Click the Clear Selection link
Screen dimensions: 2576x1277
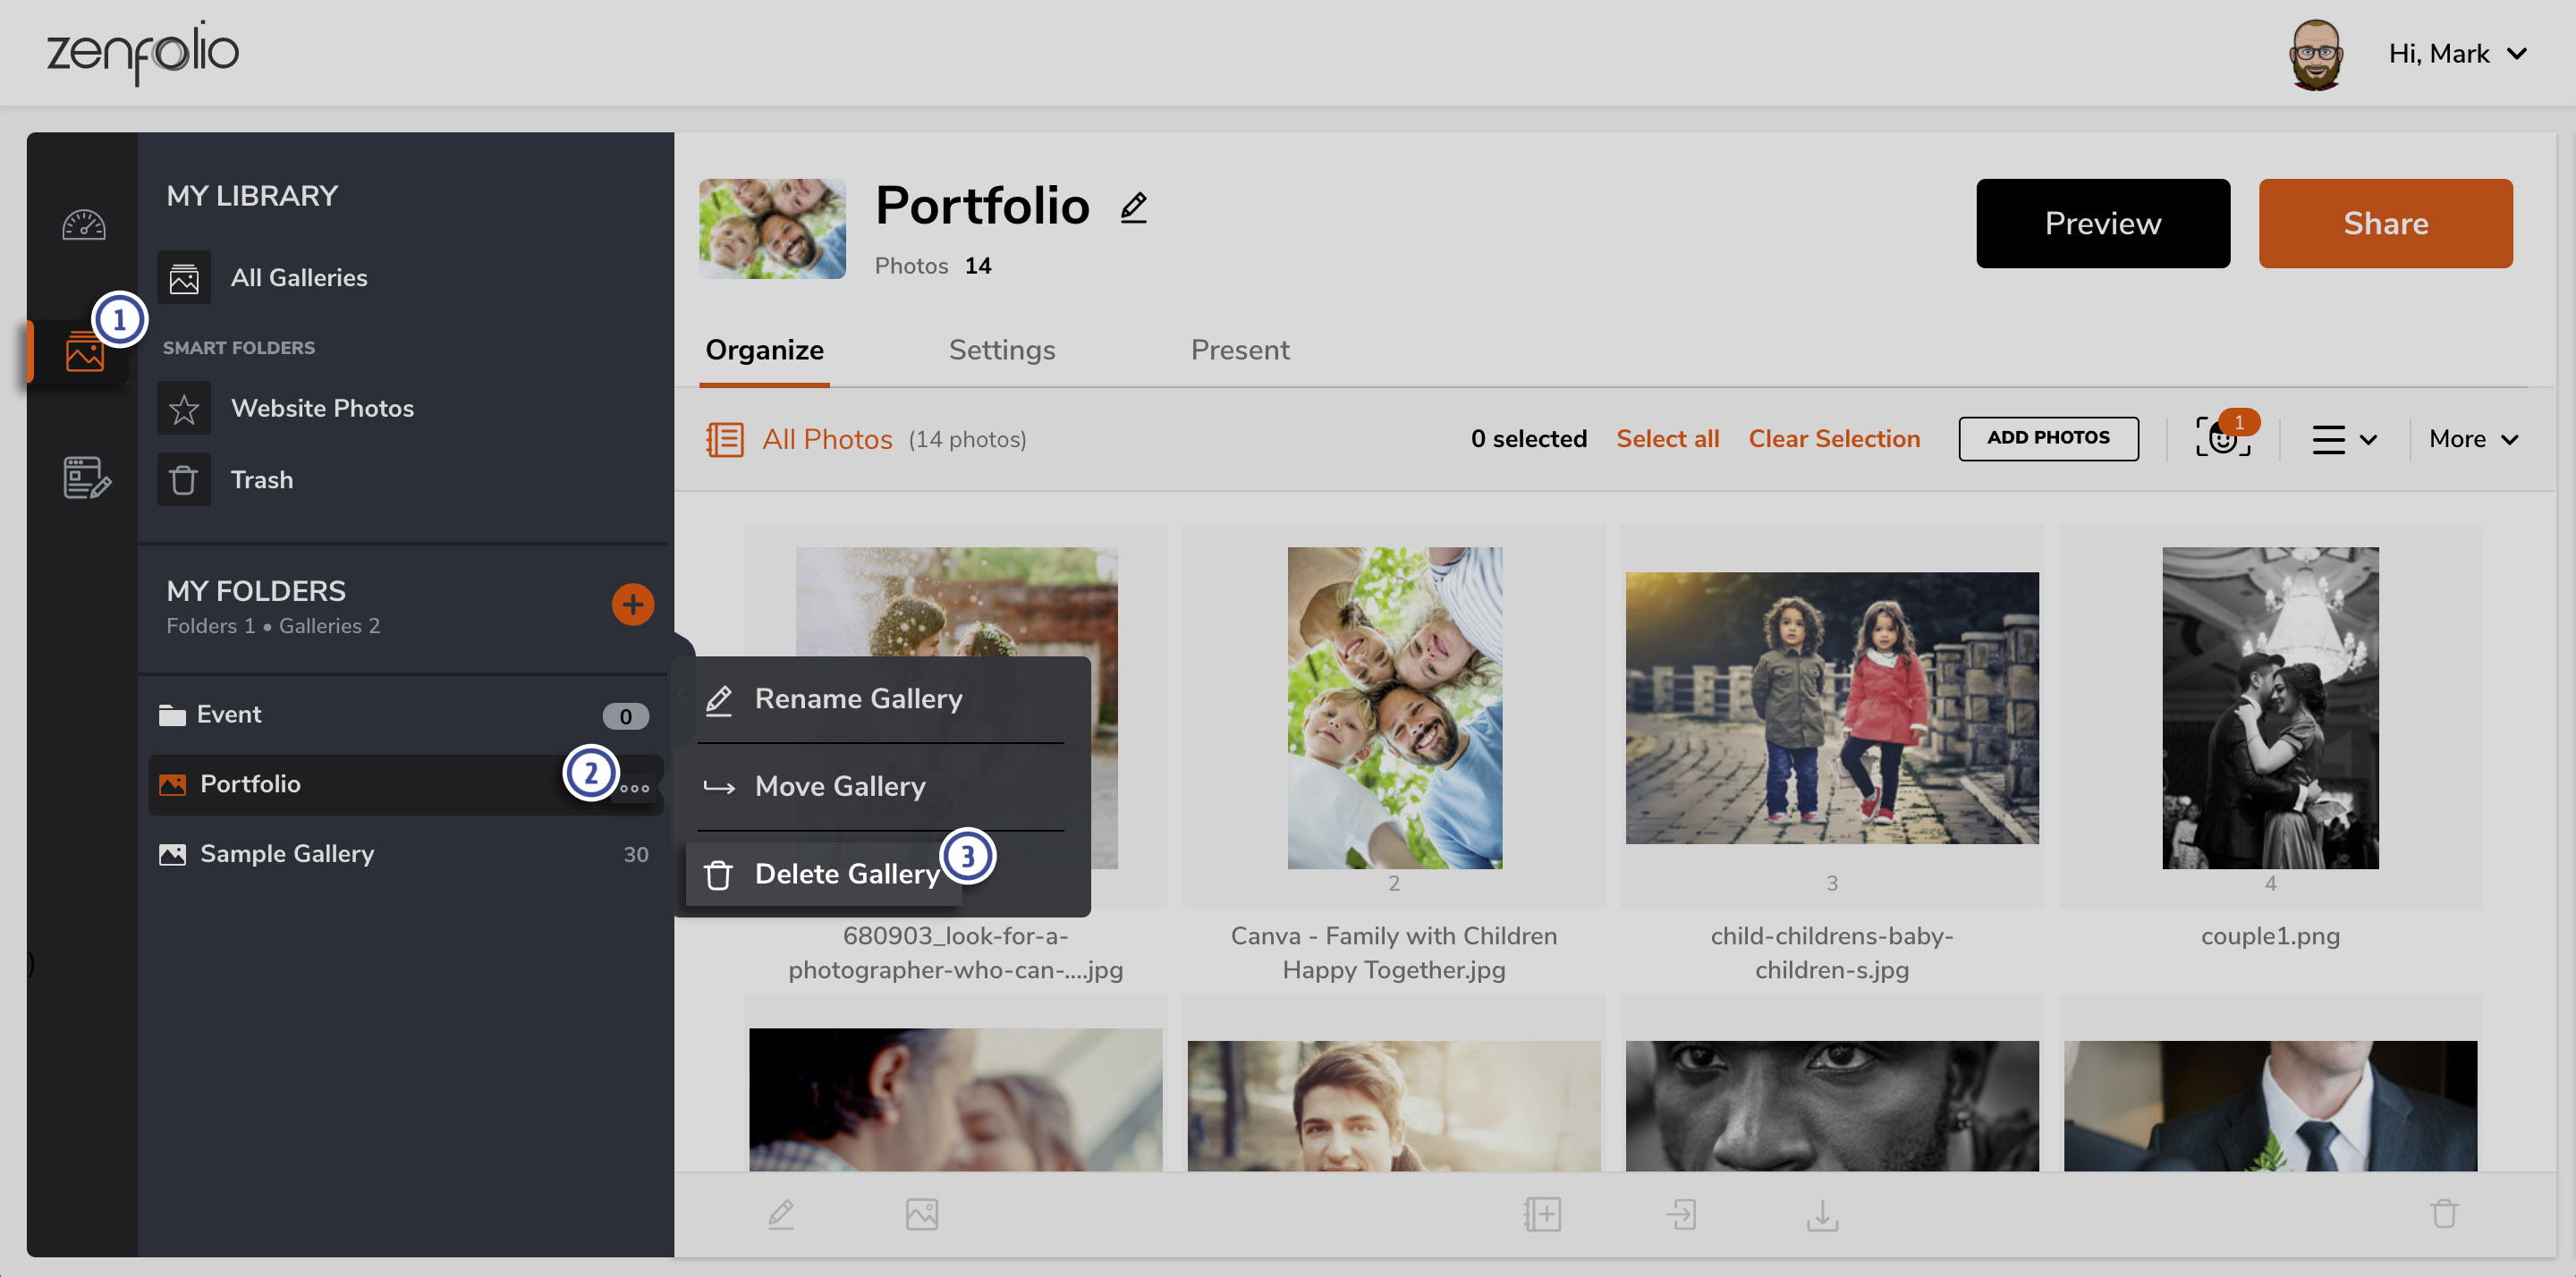point(1834,439)
